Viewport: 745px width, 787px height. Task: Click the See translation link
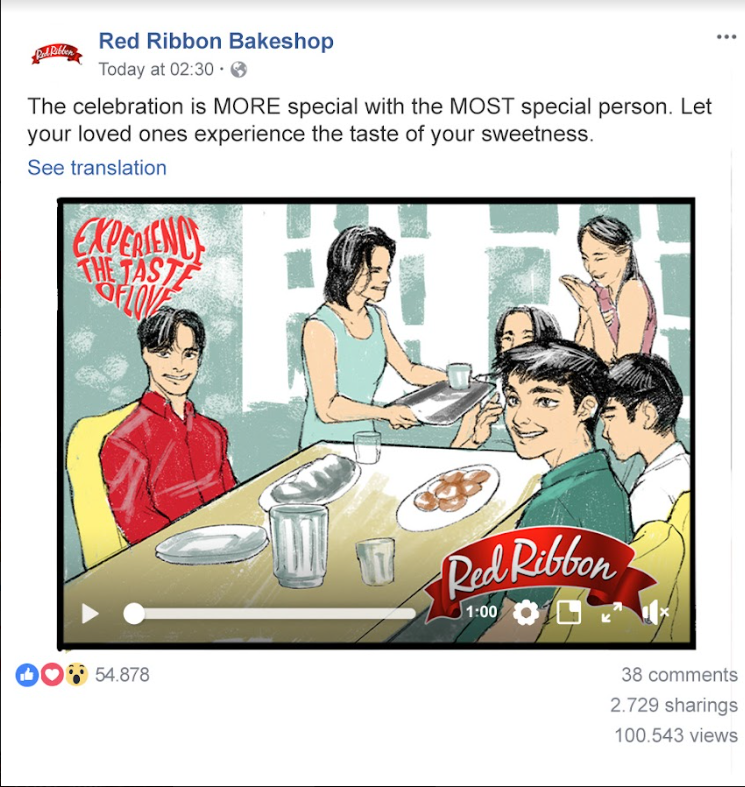click(x=97, y=168)
